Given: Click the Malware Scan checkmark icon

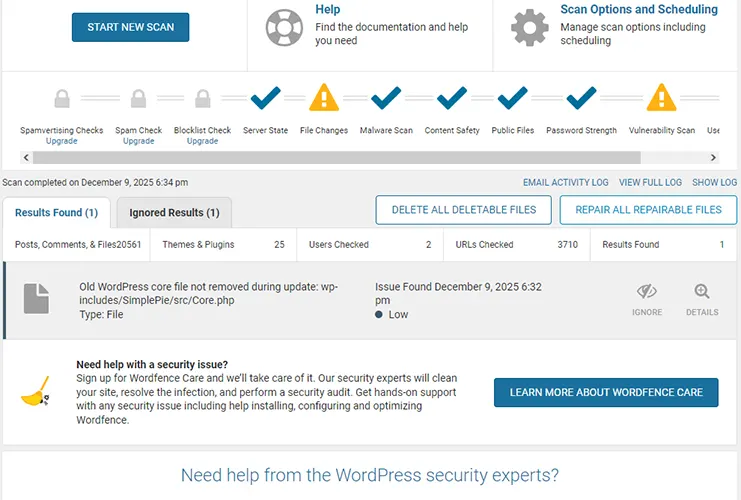Looking at the screenshot, I should point(386,98).
